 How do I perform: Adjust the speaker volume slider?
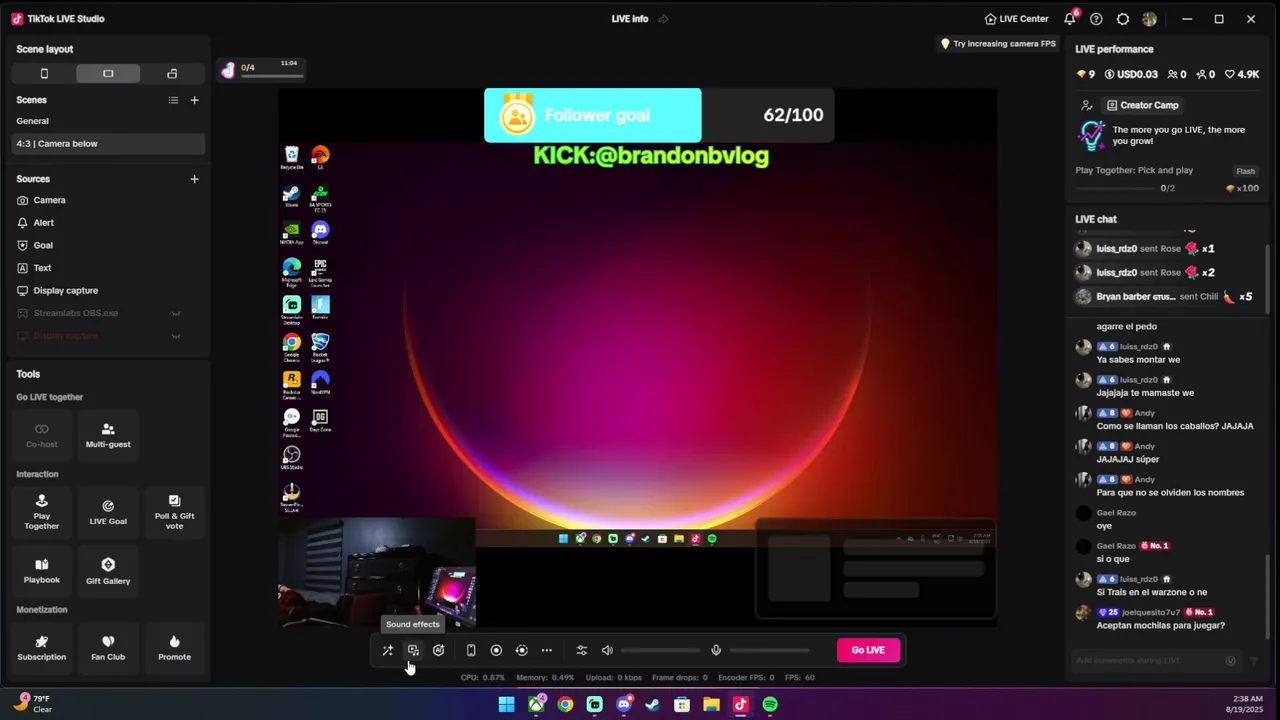660,650
